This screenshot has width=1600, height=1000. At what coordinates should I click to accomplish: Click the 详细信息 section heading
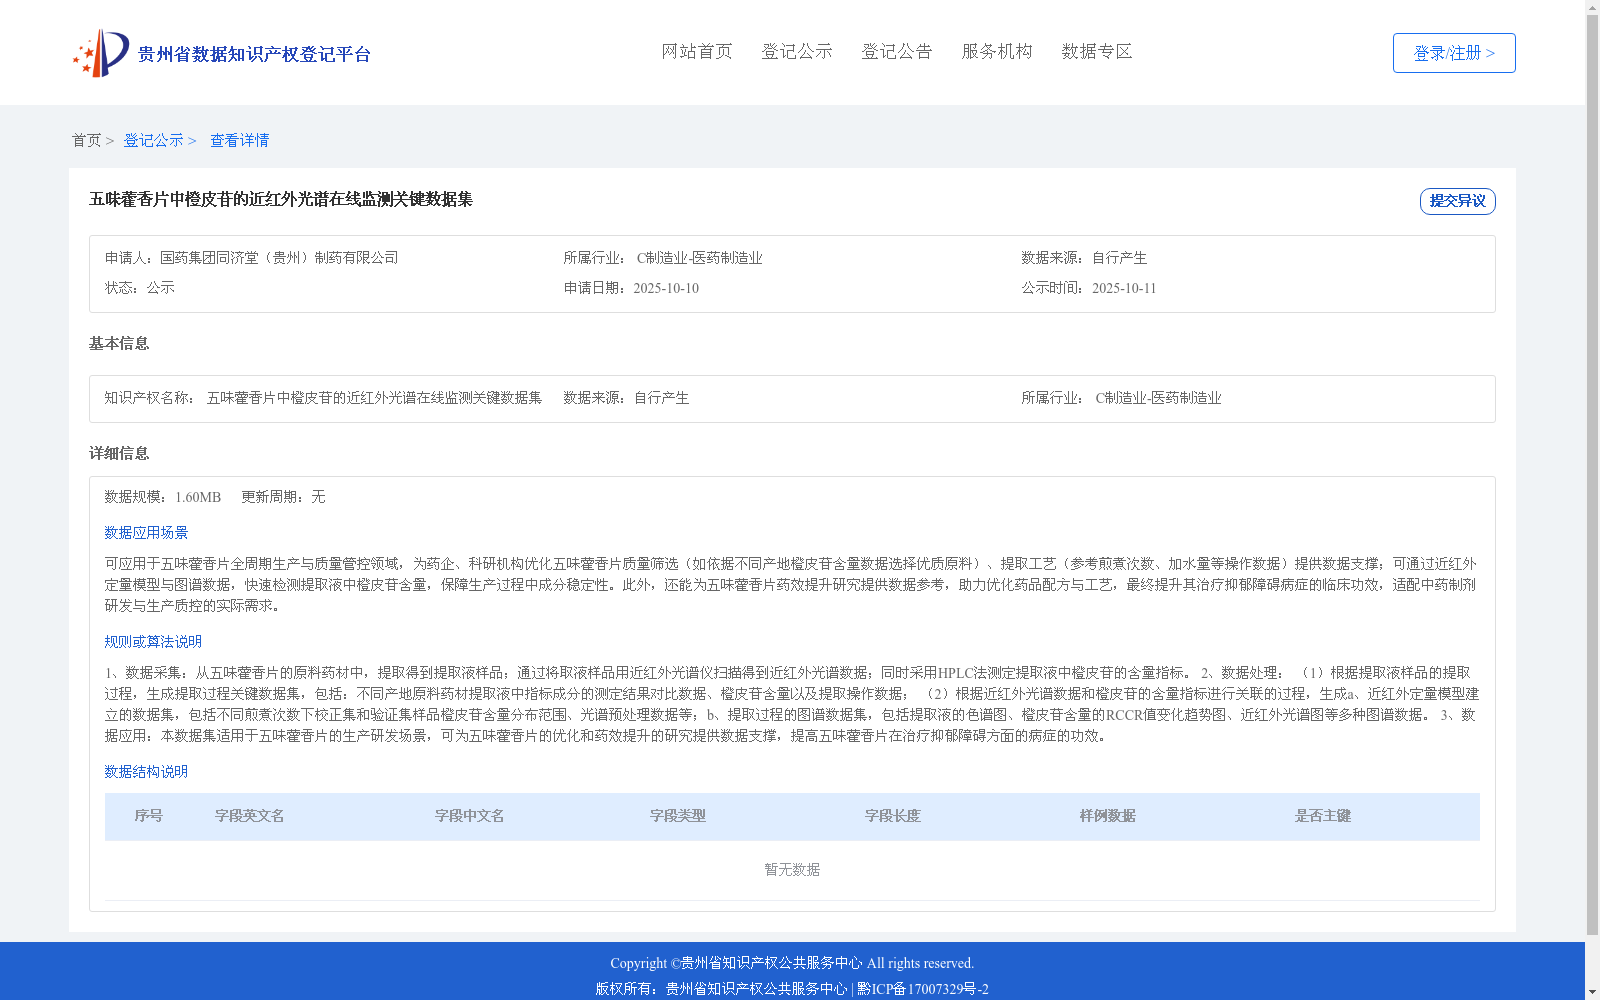(x=119, y=454)
